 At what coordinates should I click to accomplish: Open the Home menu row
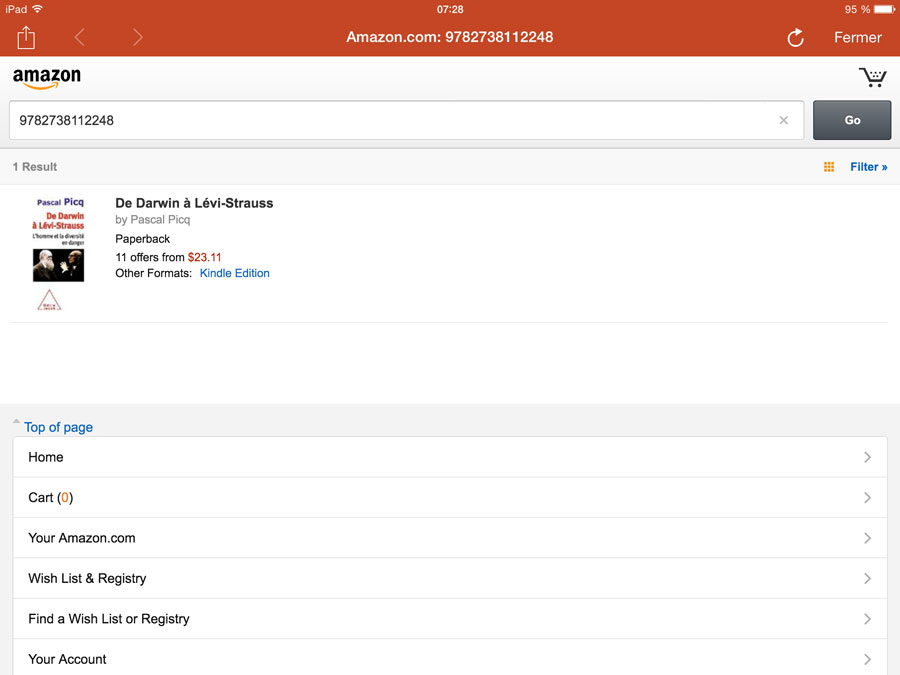(450, 457)
